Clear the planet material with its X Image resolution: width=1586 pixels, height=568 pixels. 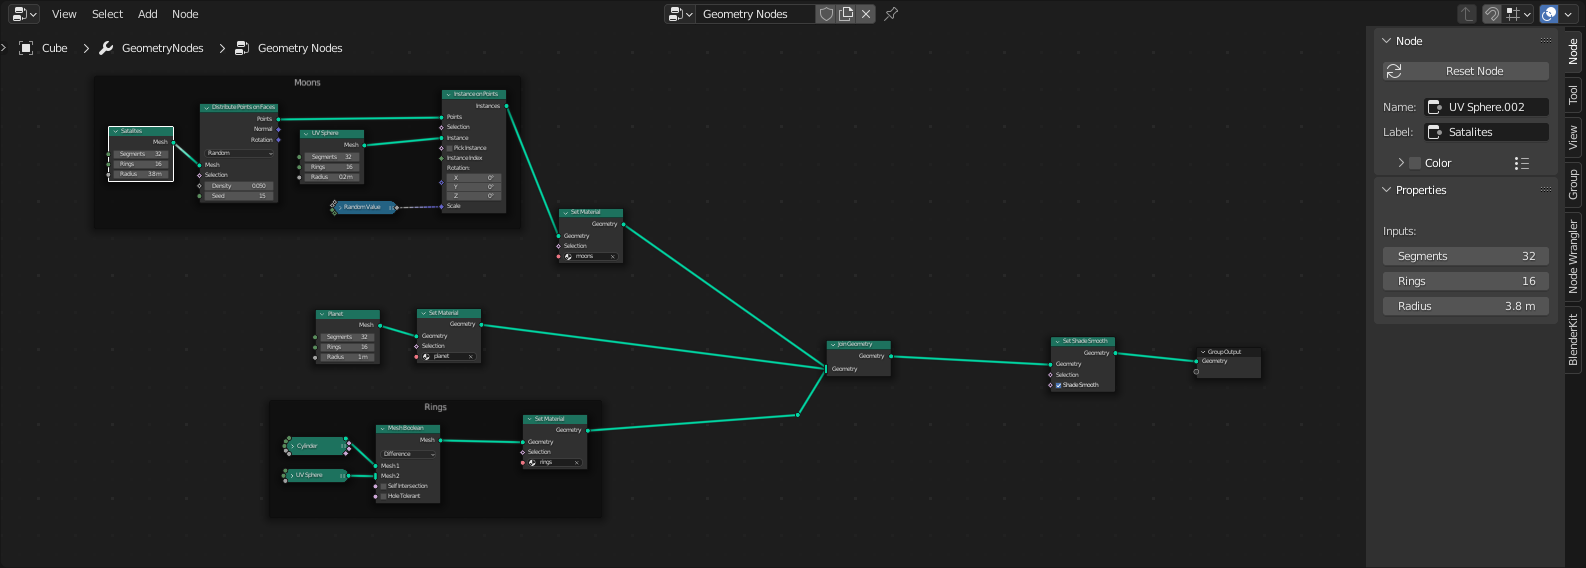pos(471,357)
